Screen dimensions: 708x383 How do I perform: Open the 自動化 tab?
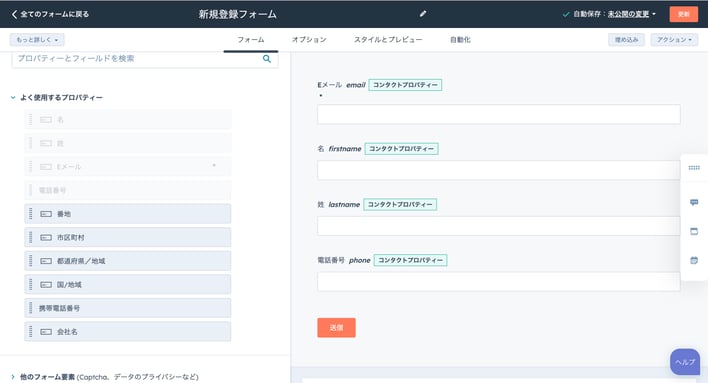click(460, 40)
